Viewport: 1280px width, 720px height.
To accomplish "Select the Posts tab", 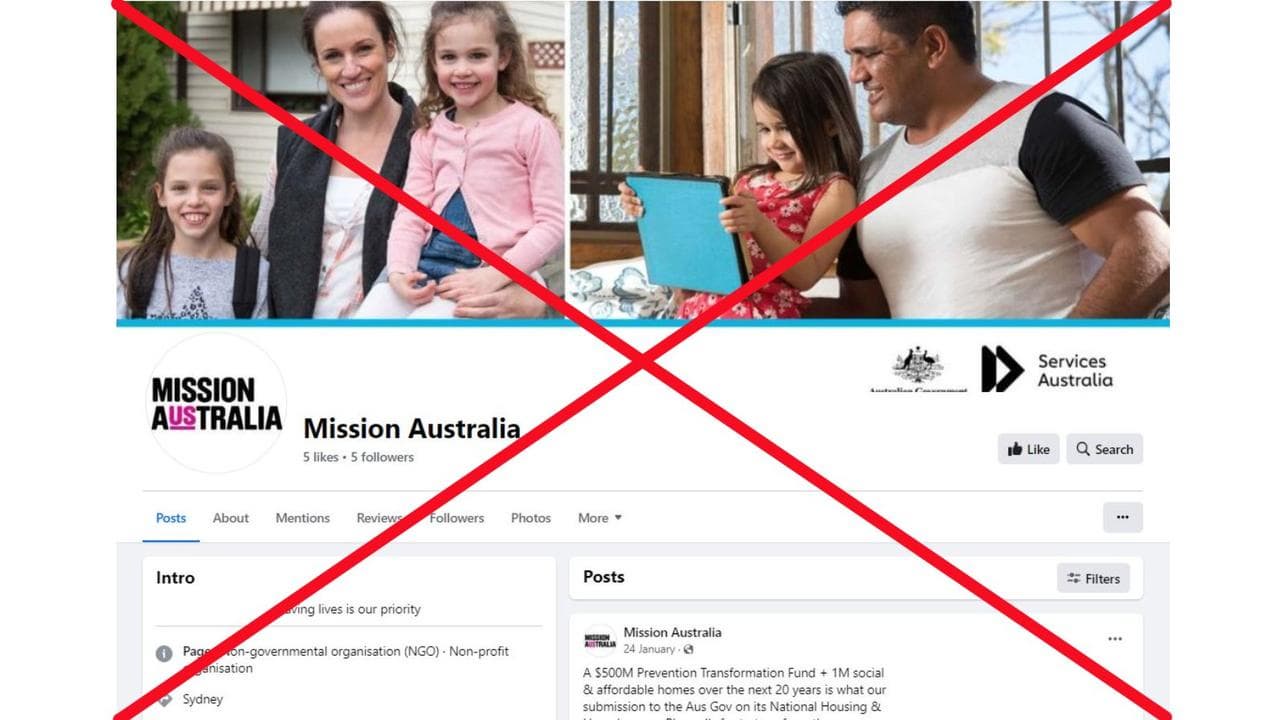I will [x=171, y=518].
